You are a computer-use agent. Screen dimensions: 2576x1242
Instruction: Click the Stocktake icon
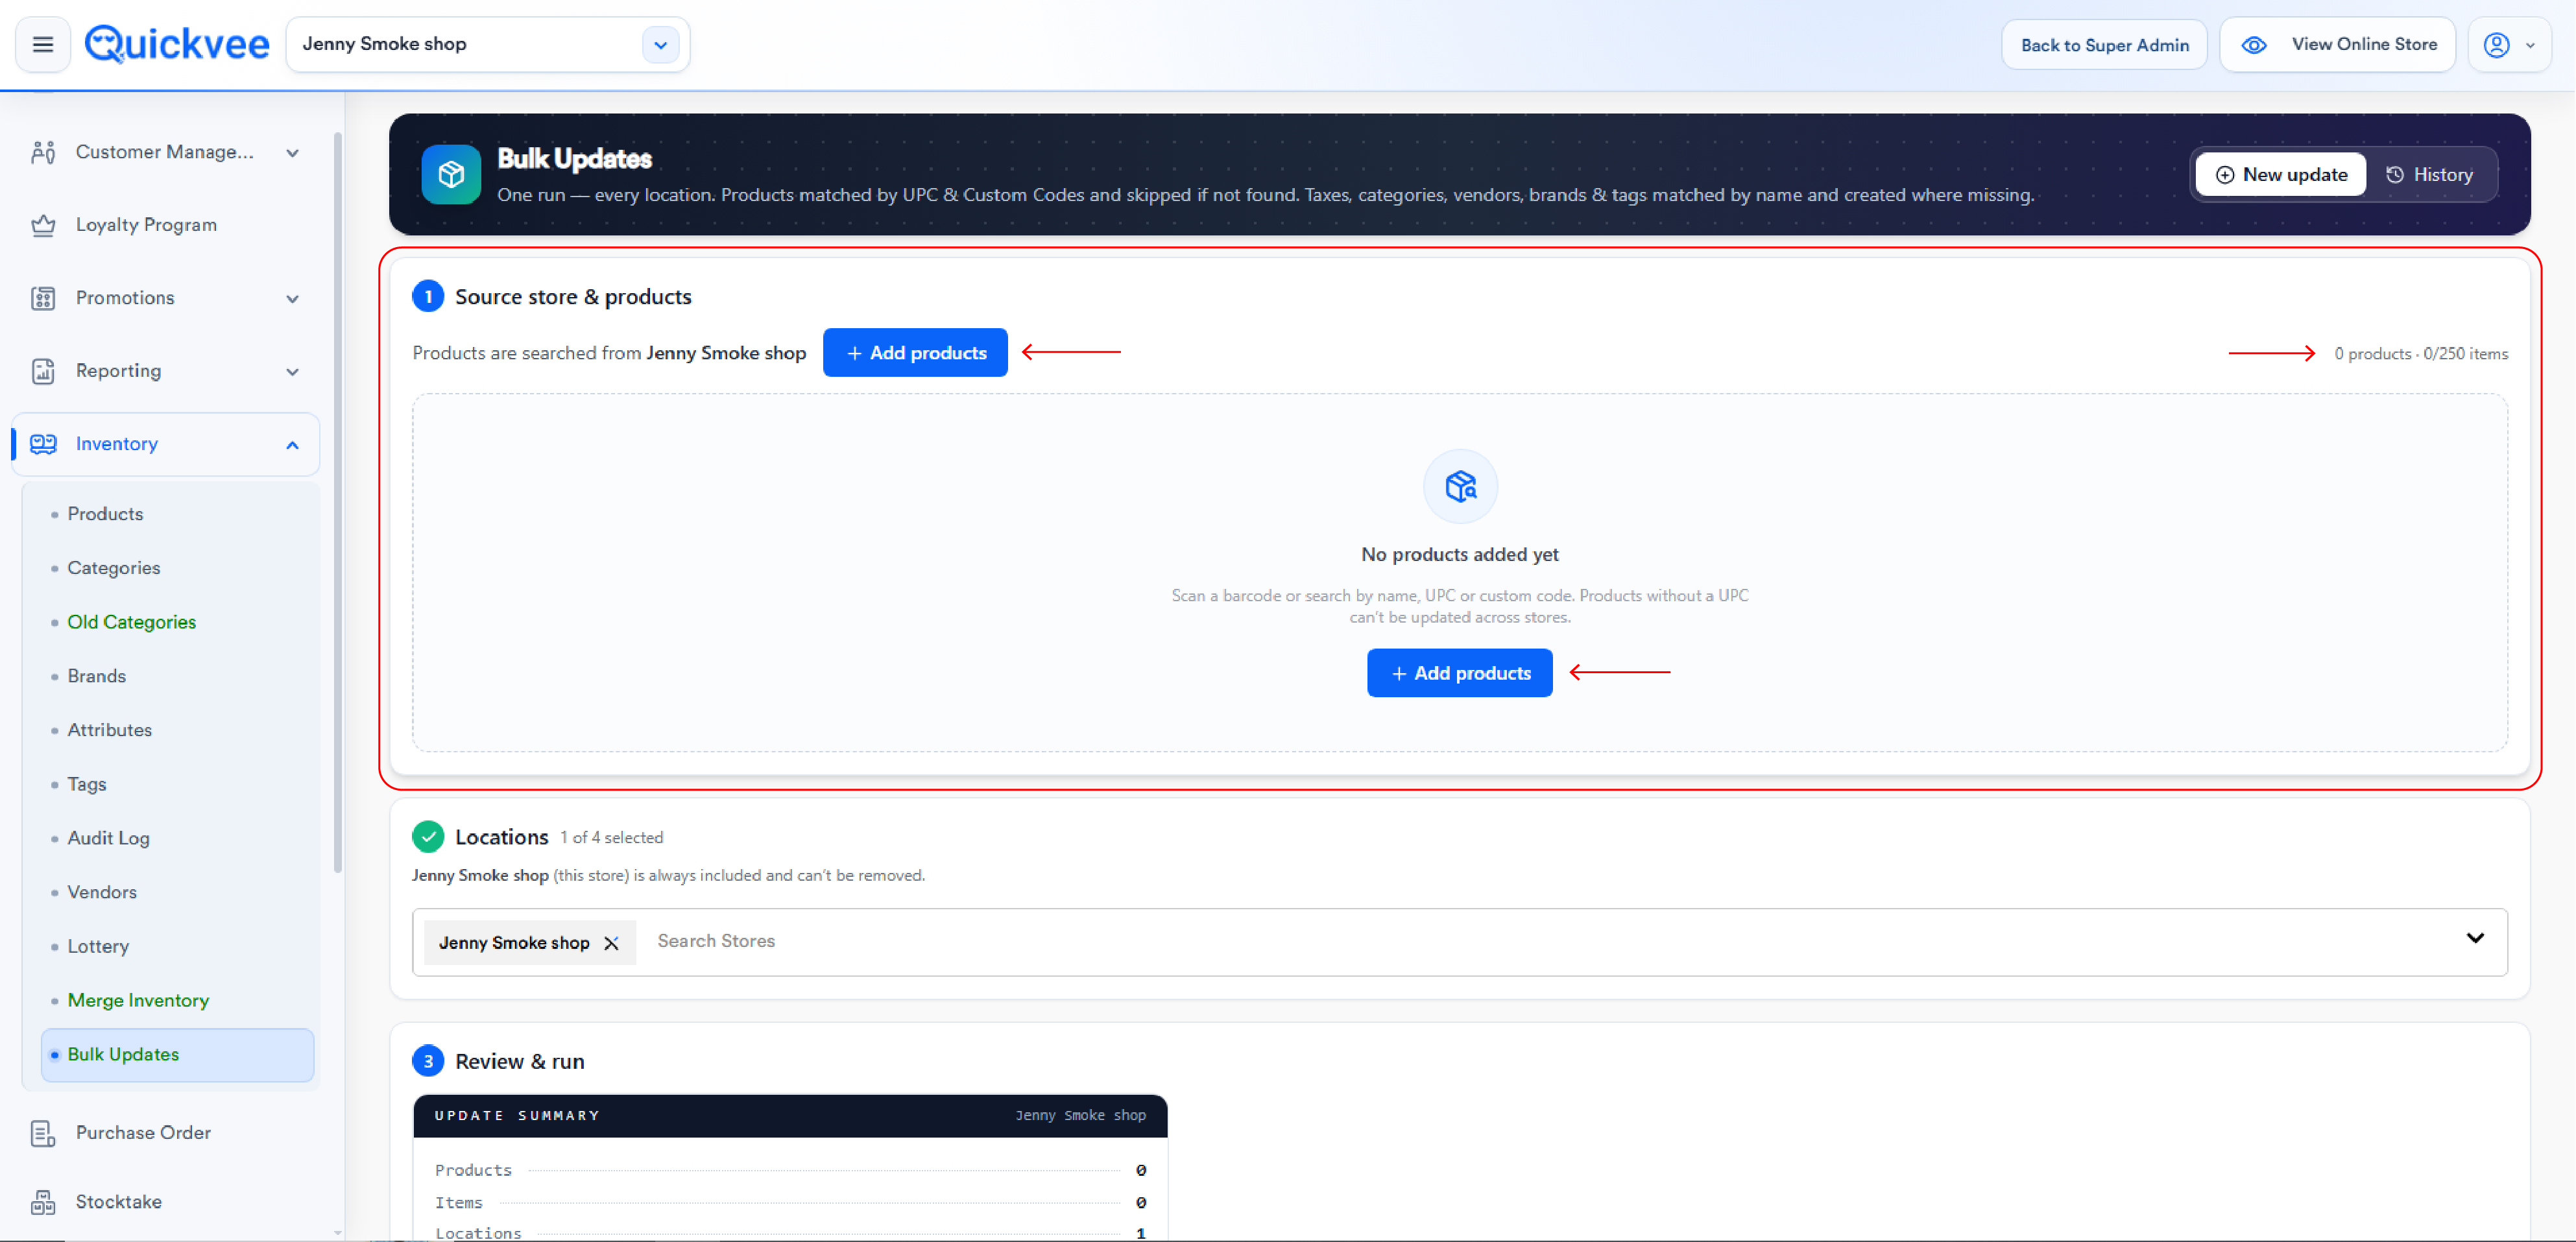click(43, 1202)
